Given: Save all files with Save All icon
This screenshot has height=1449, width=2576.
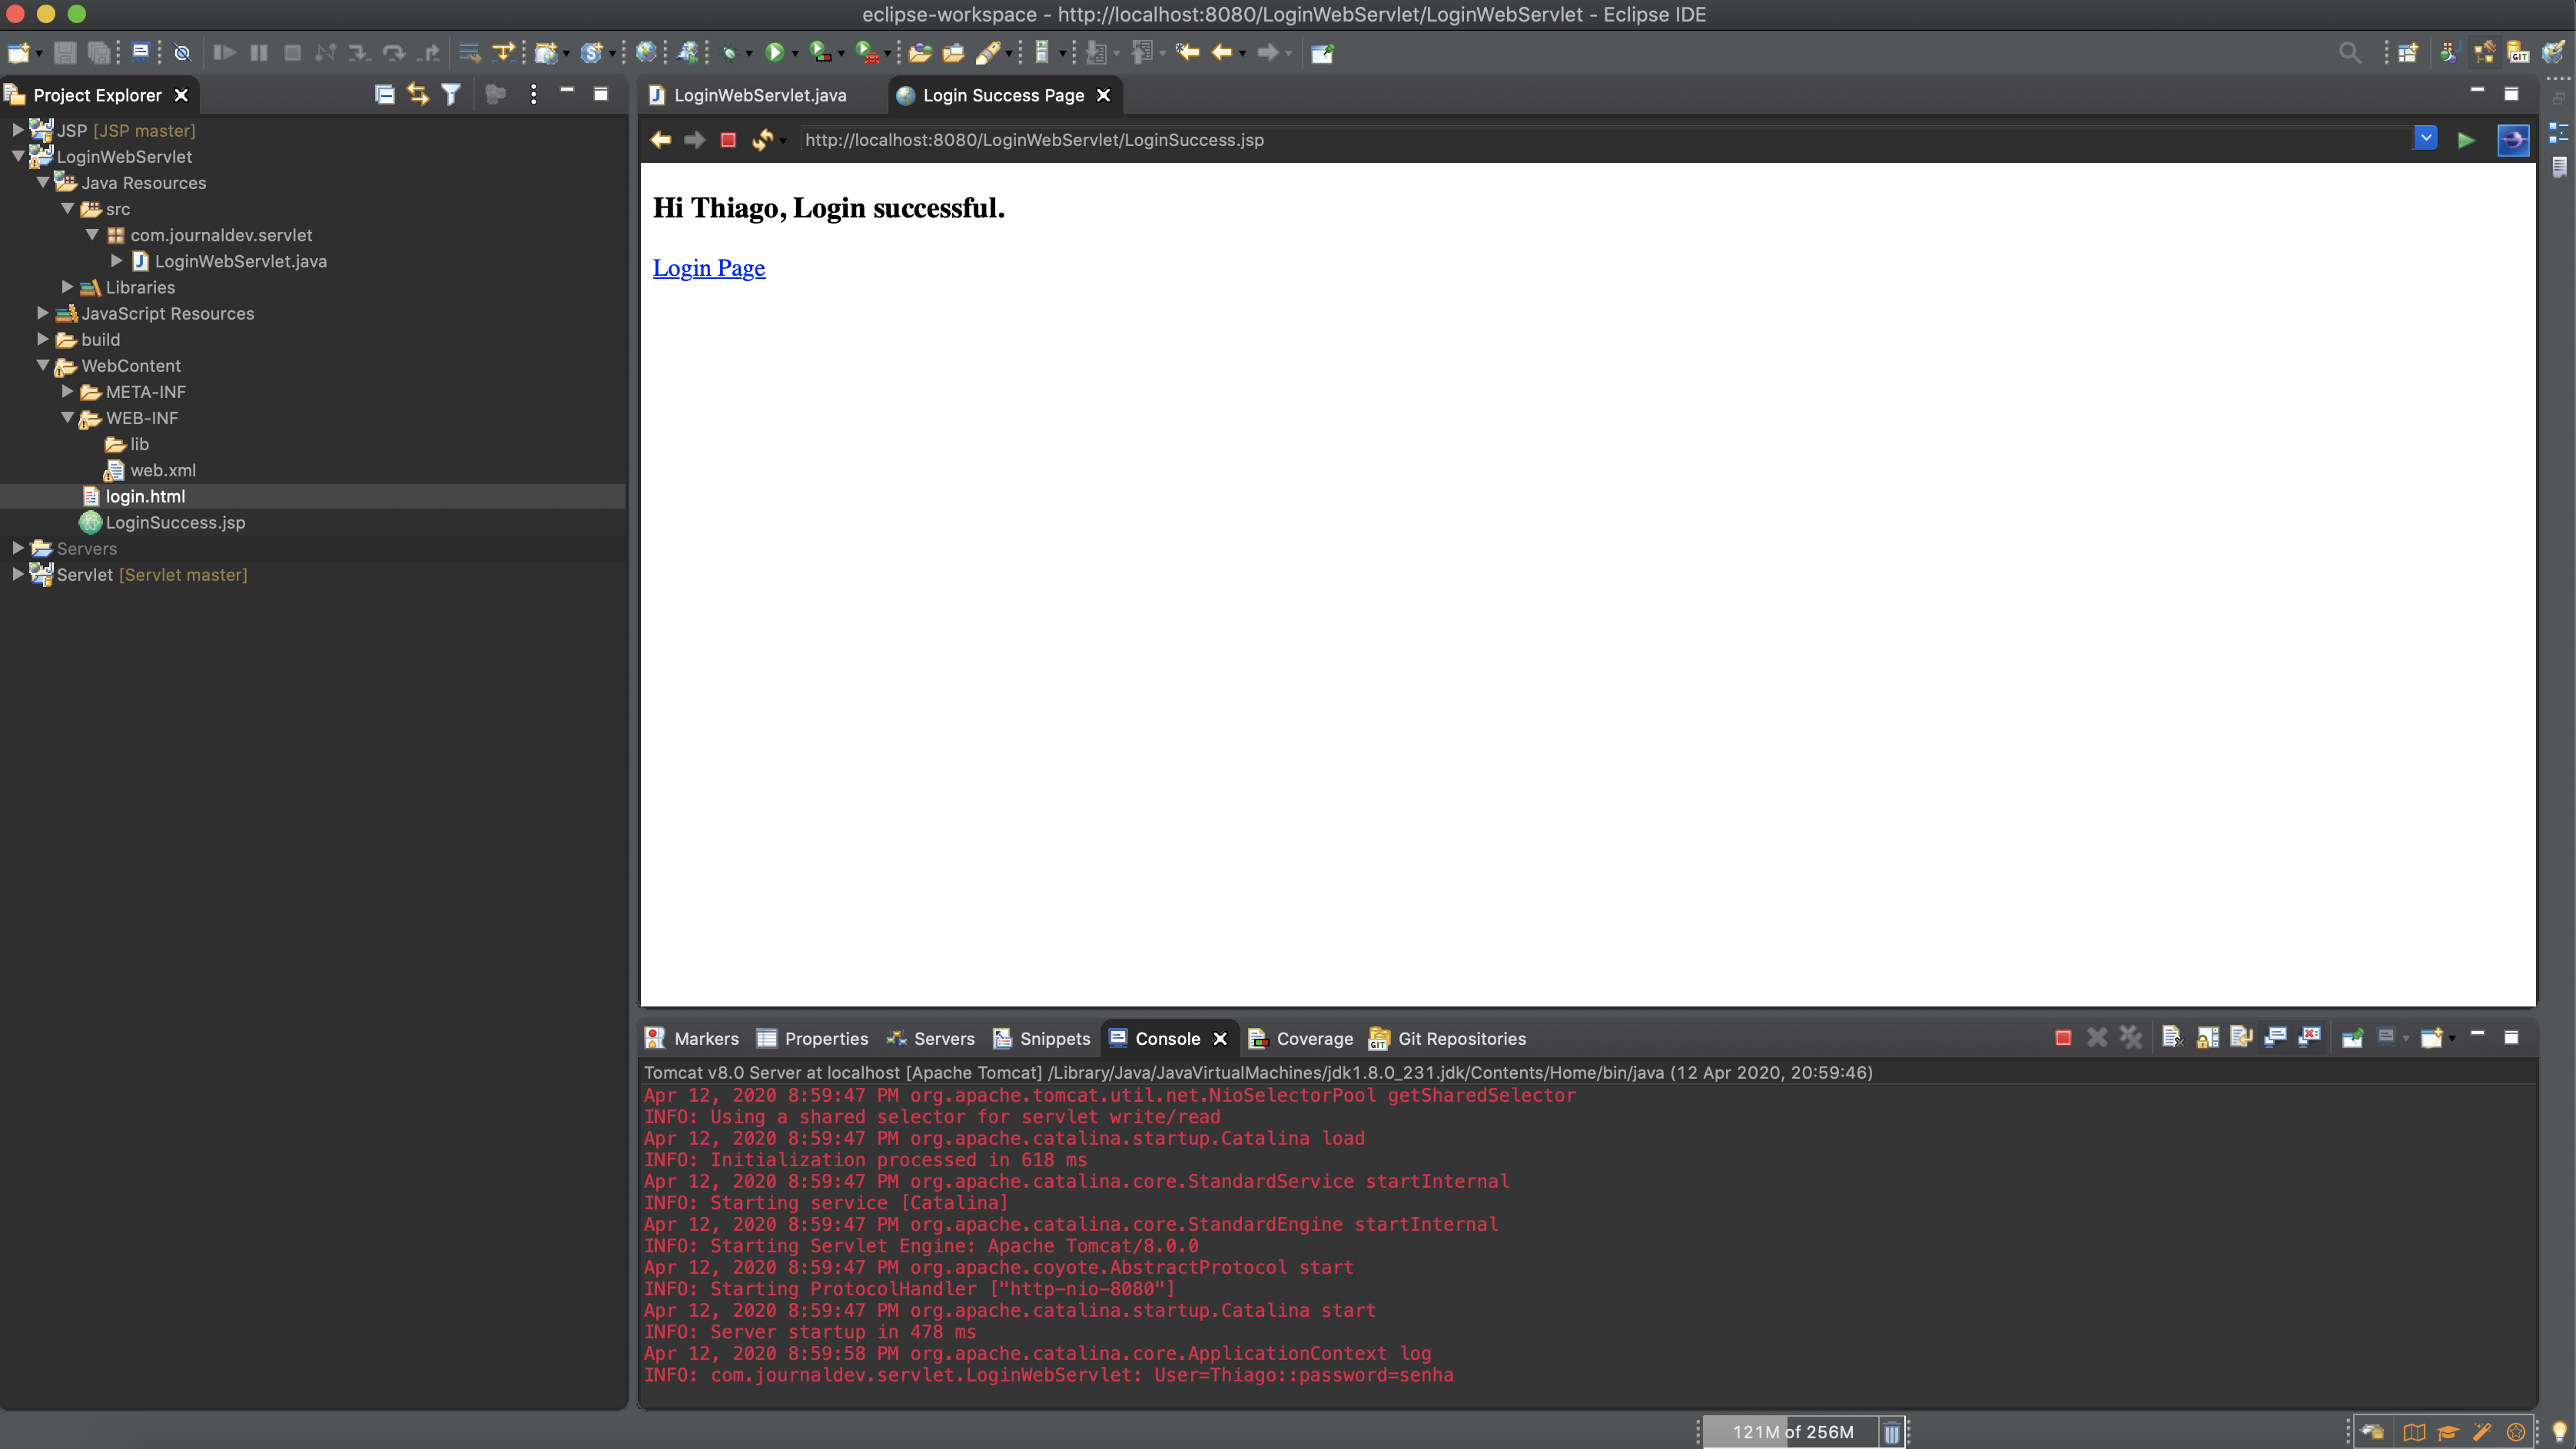Looking at the screenshot, I should click(x=99, y=52).
